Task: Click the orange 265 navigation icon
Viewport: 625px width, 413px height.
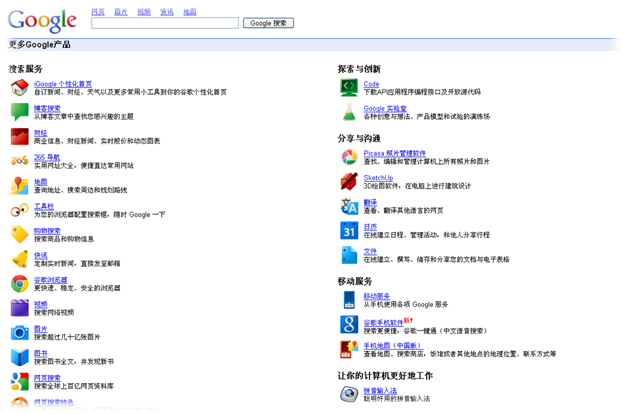Action: [20, 161]
